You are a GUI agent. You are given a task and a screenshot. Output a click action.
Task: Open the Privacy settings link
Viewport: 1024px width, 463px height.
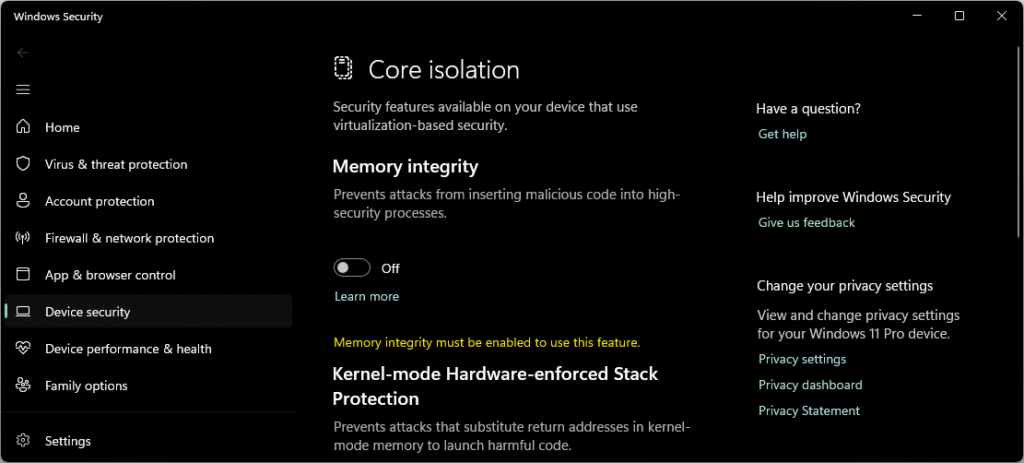coord(802,359)
